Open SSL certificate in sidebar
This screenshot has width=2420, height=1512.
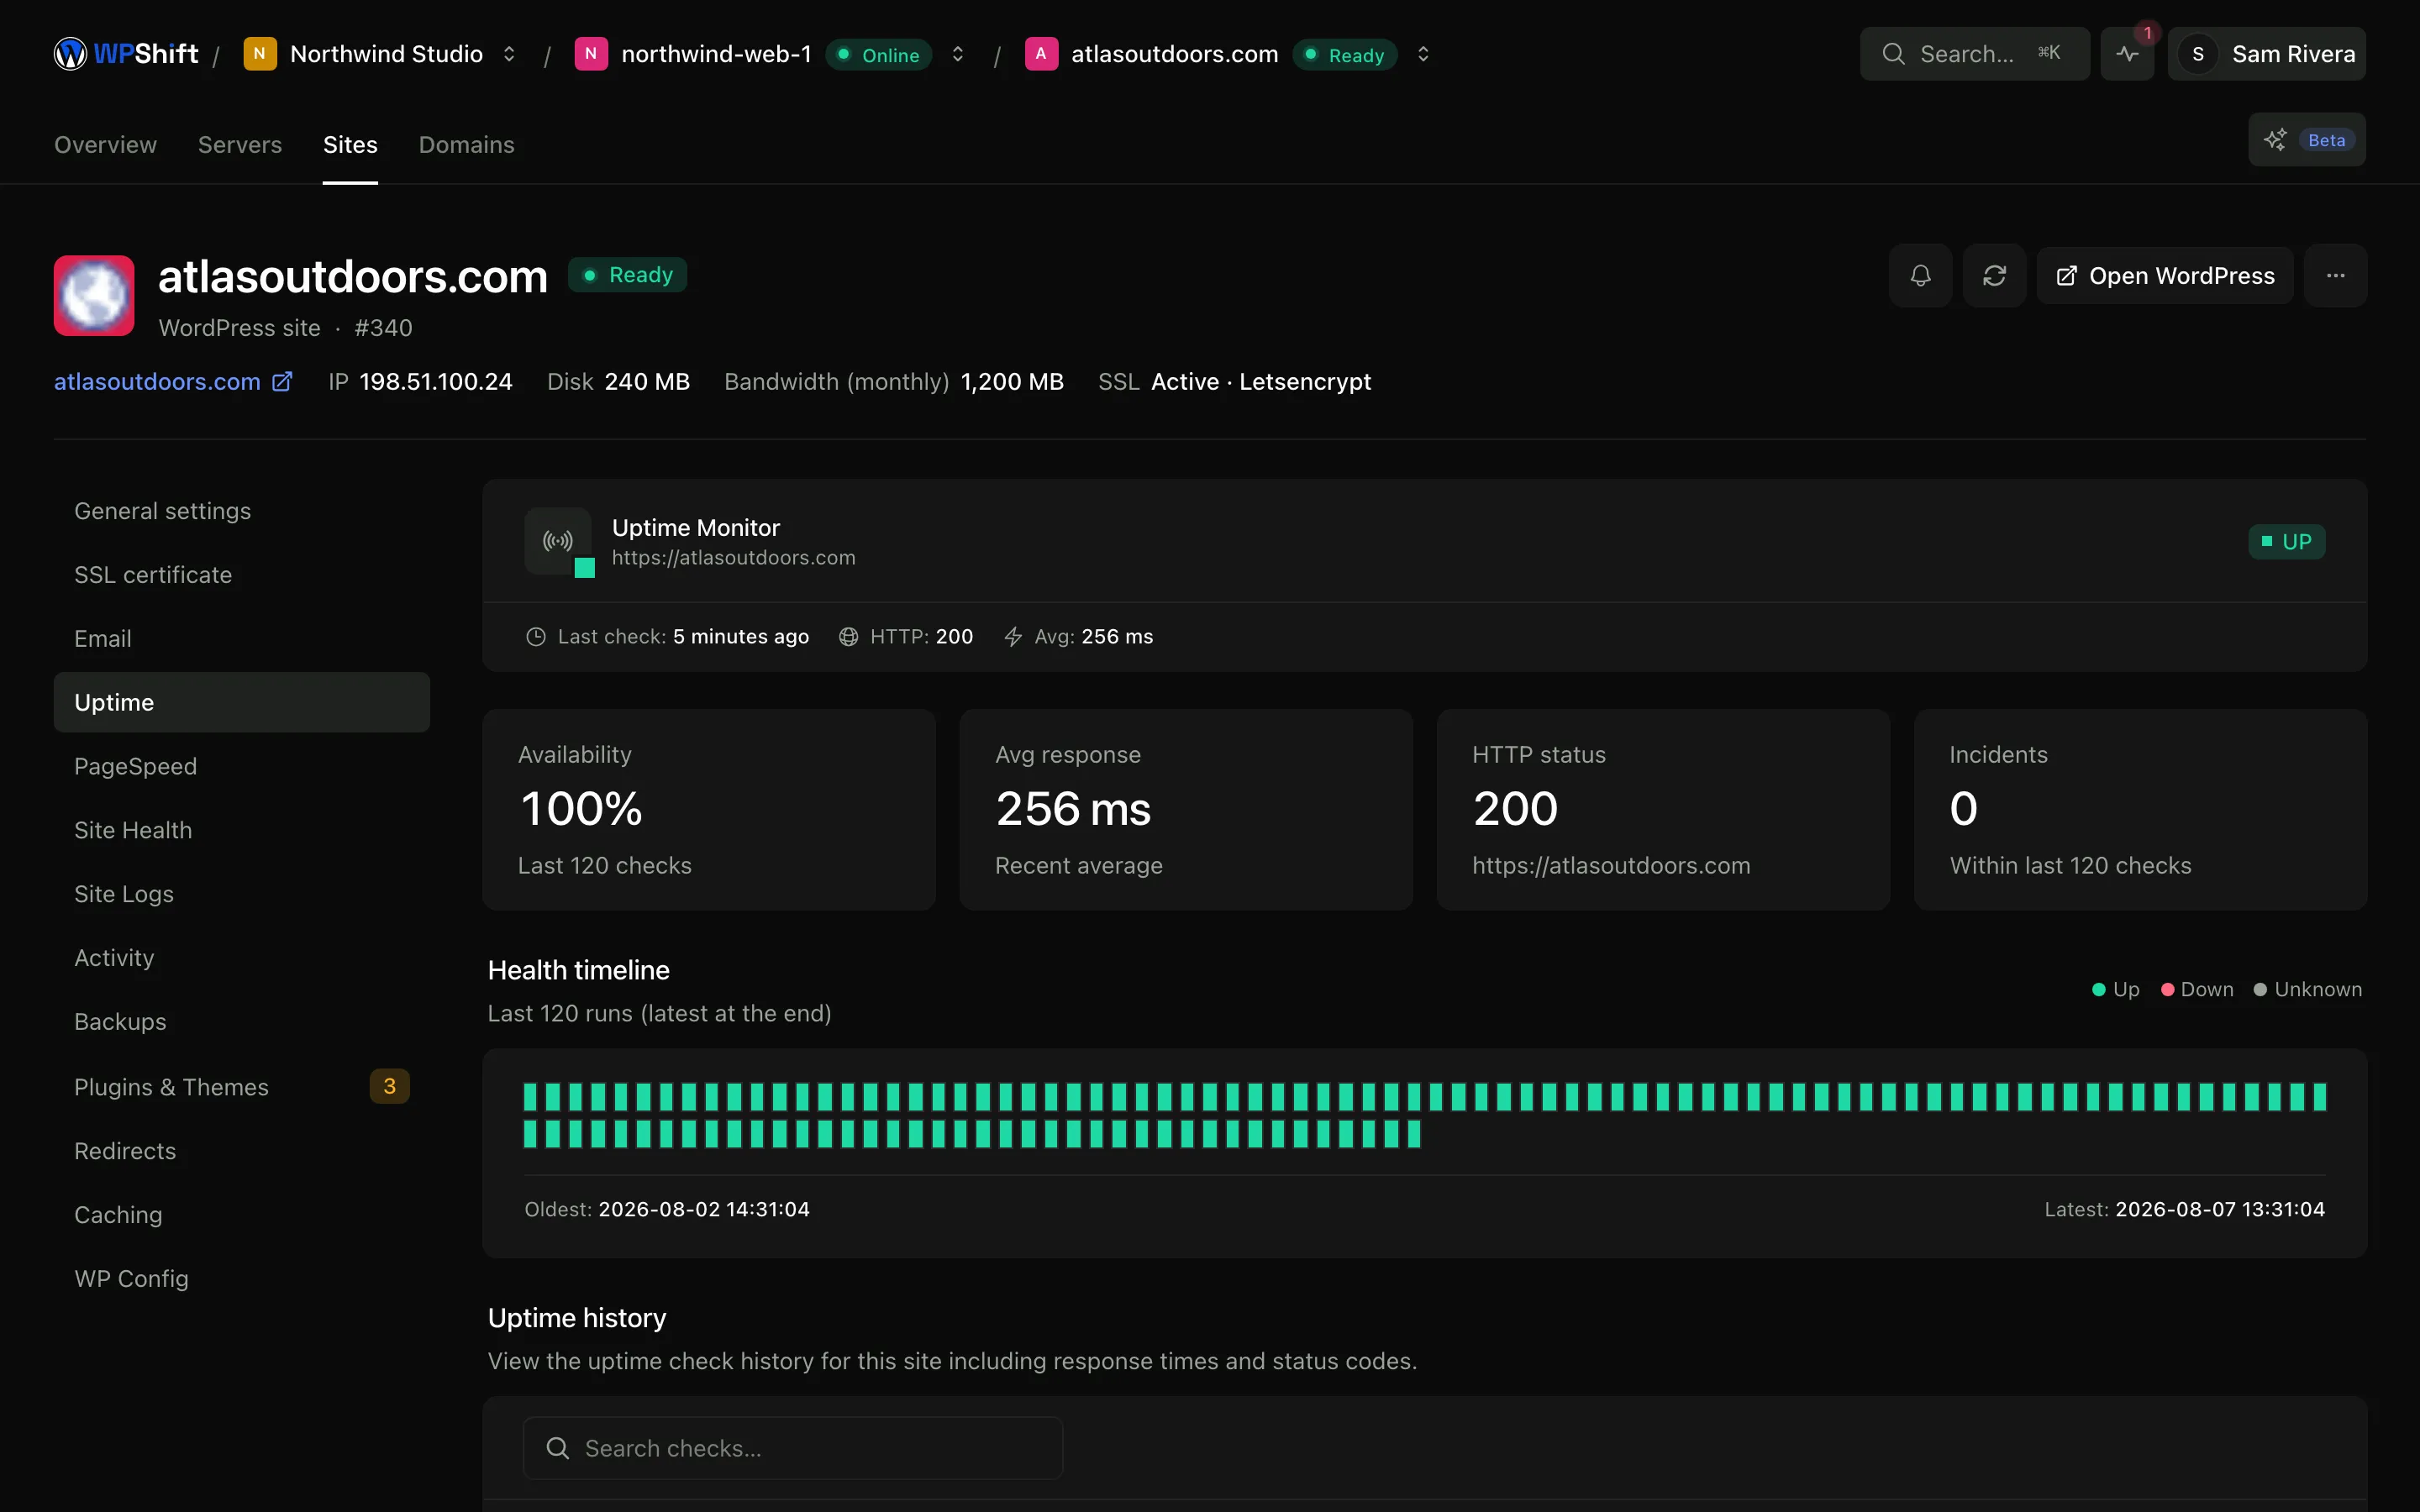242,575
